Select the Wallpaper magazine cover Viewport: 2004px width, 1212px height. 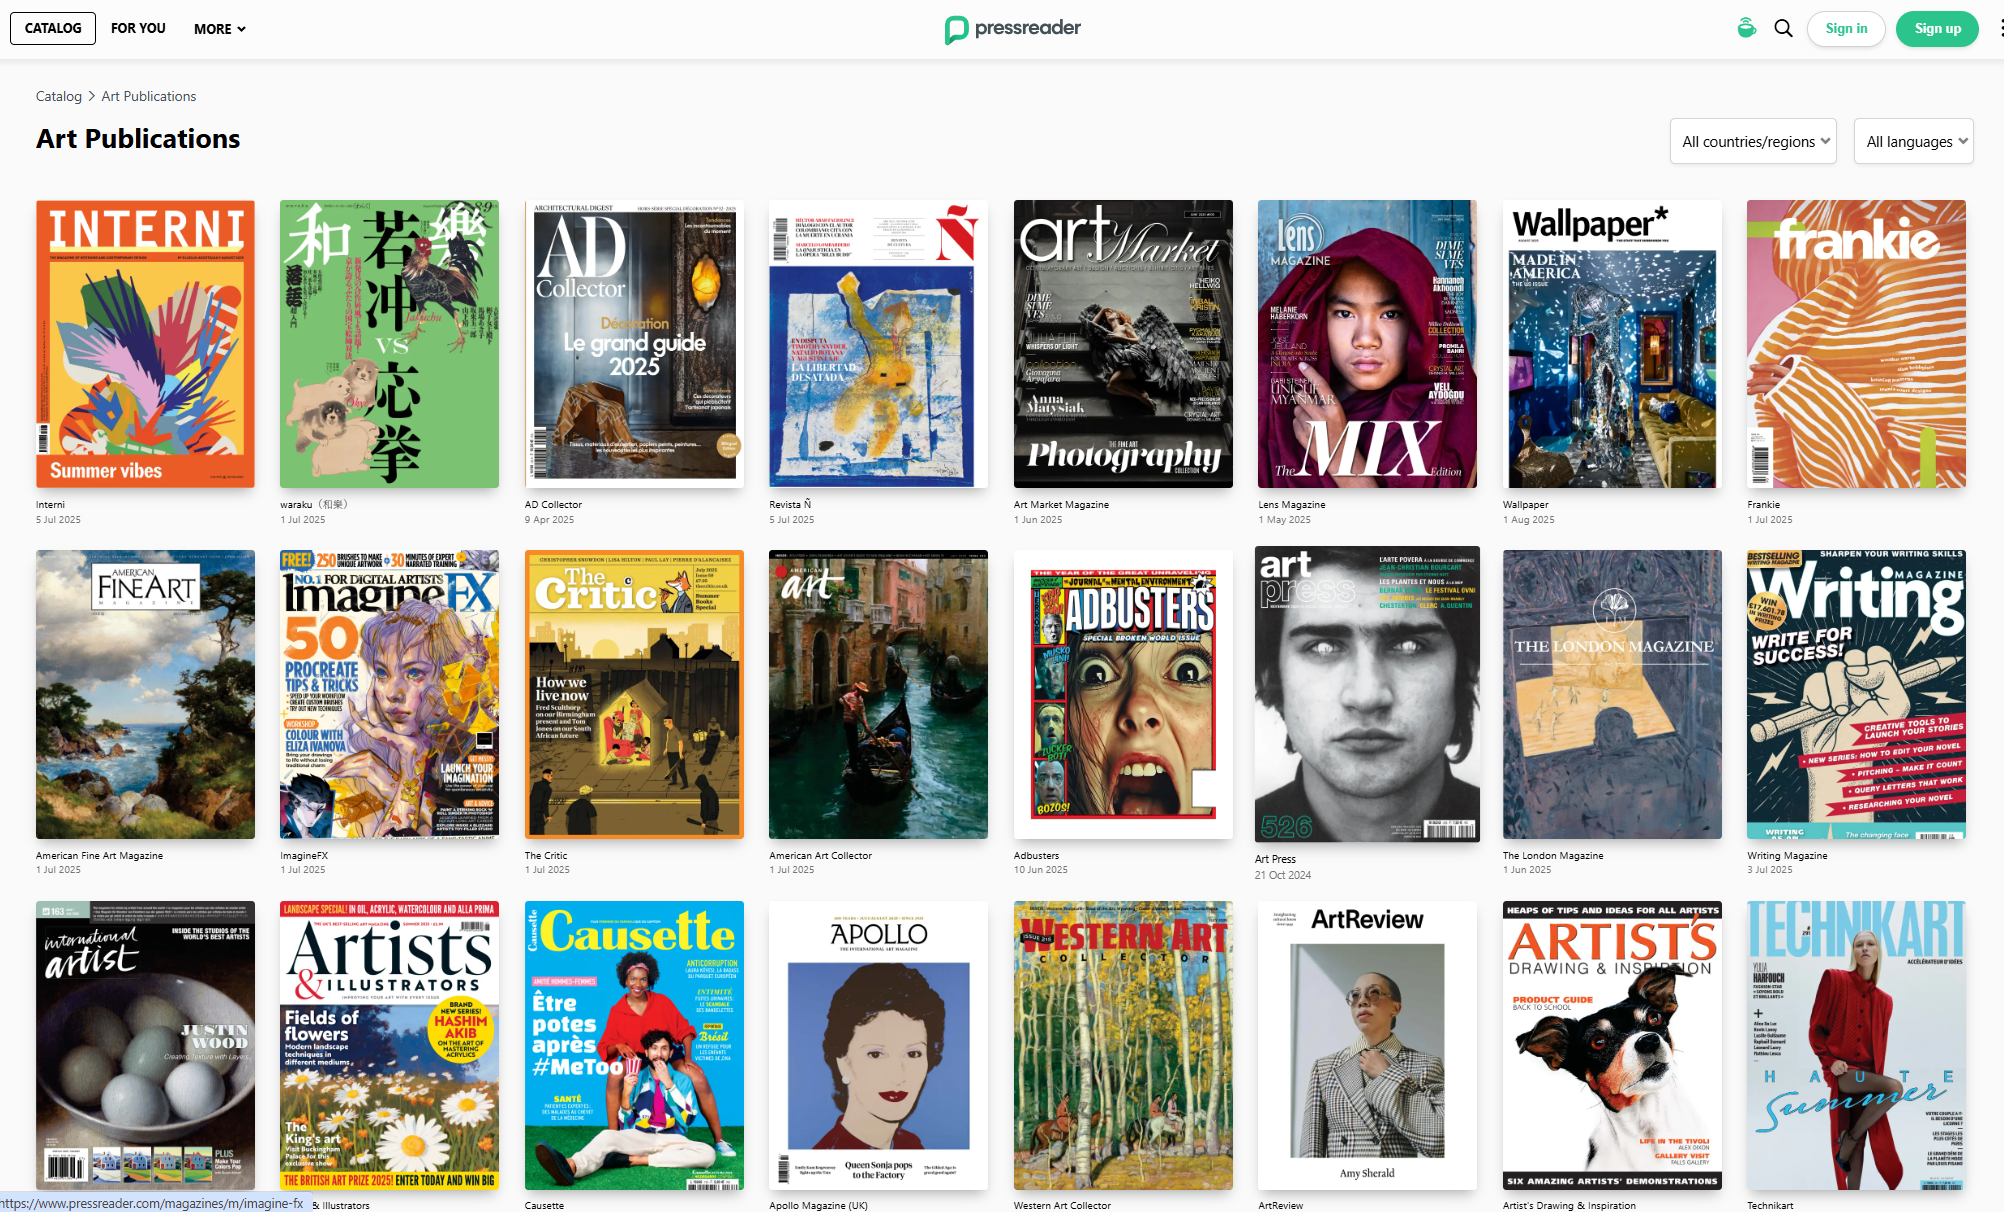[x=1612, y=344]
